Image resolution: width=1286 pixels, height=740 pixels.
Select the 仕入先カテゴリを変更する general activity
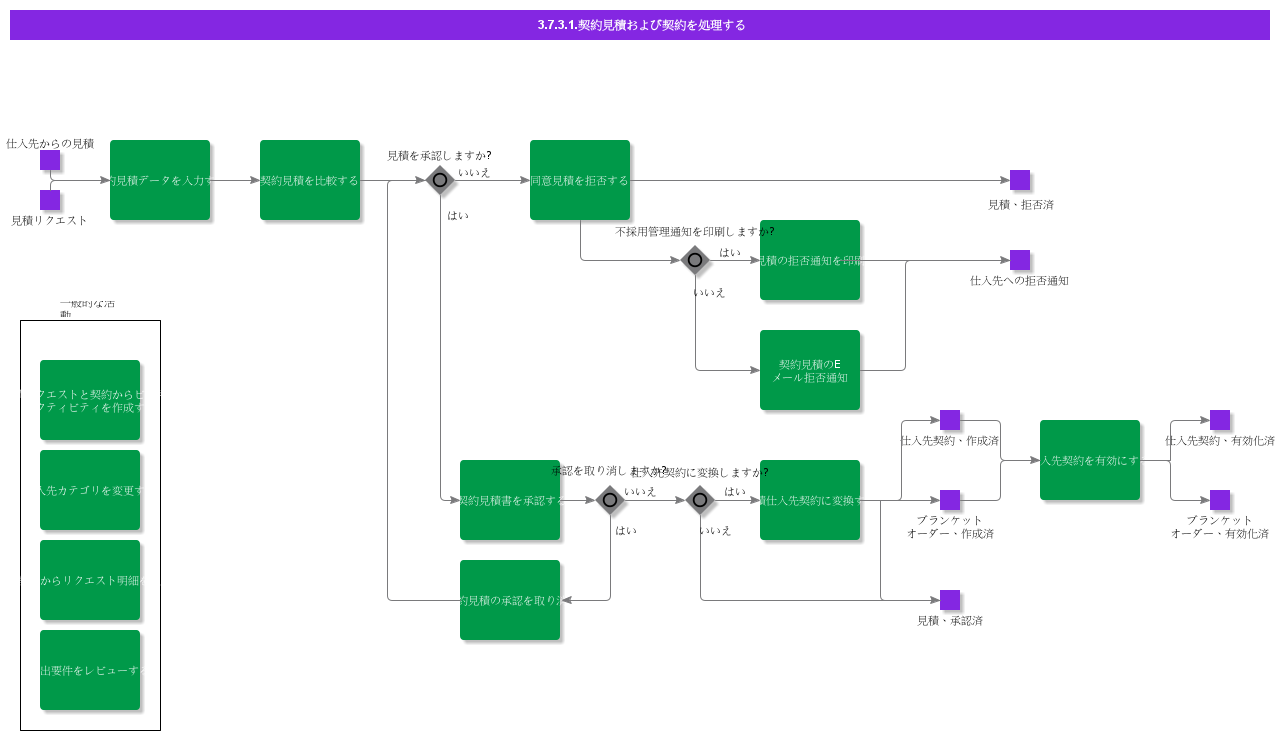tap(90, 490)
